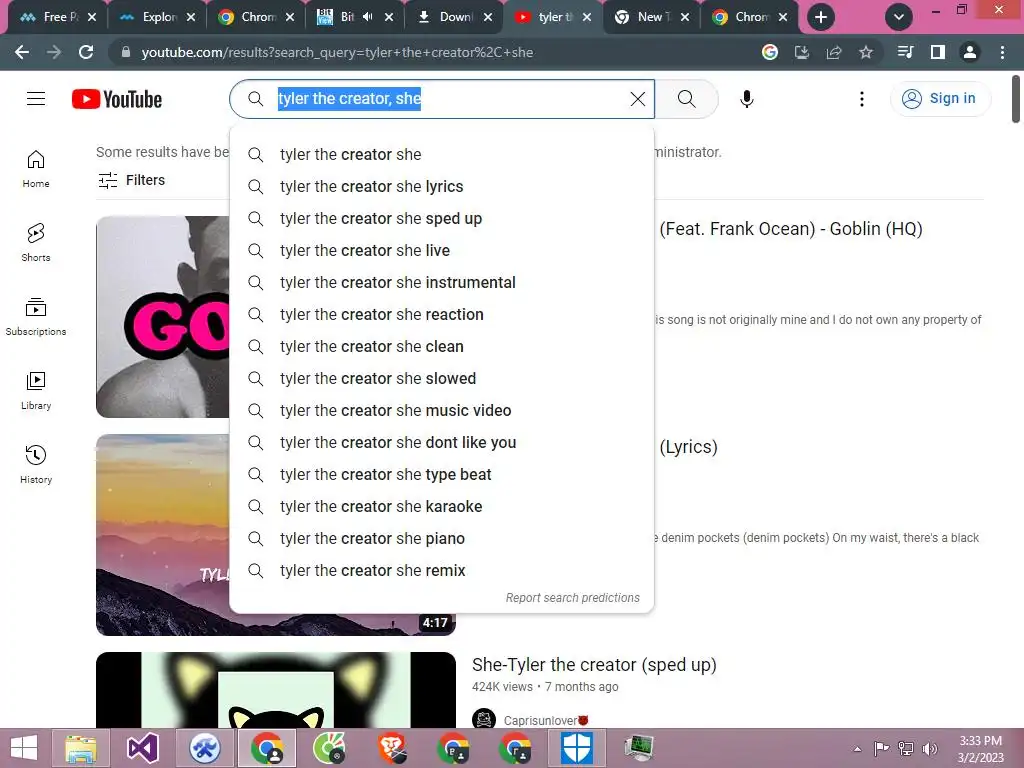The image size is (1024, 768).
Task: Click the YouTube logo
Action: point(117,99)
